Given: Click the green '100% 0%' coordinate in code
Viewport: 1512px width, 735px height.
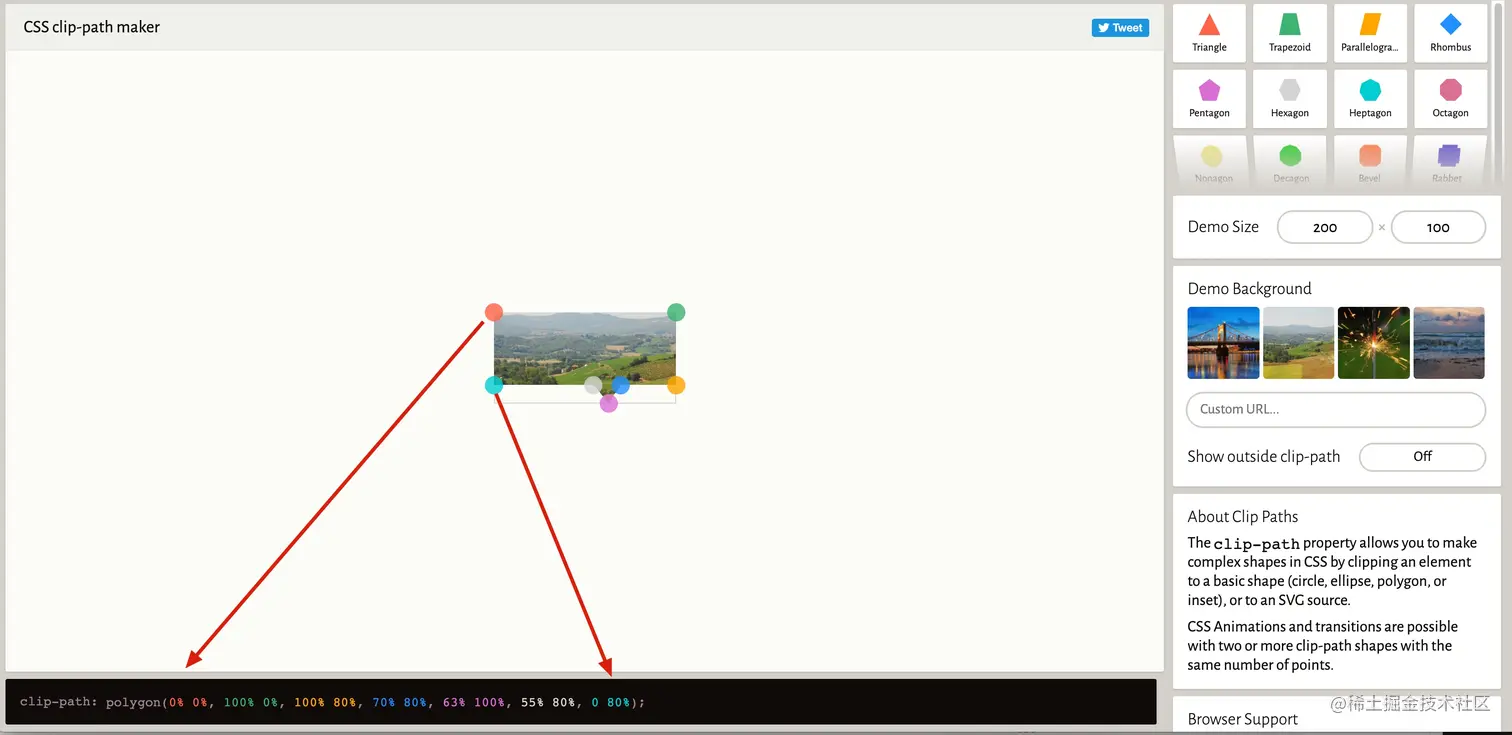Looking at the screenshot, I should point(251,702).
